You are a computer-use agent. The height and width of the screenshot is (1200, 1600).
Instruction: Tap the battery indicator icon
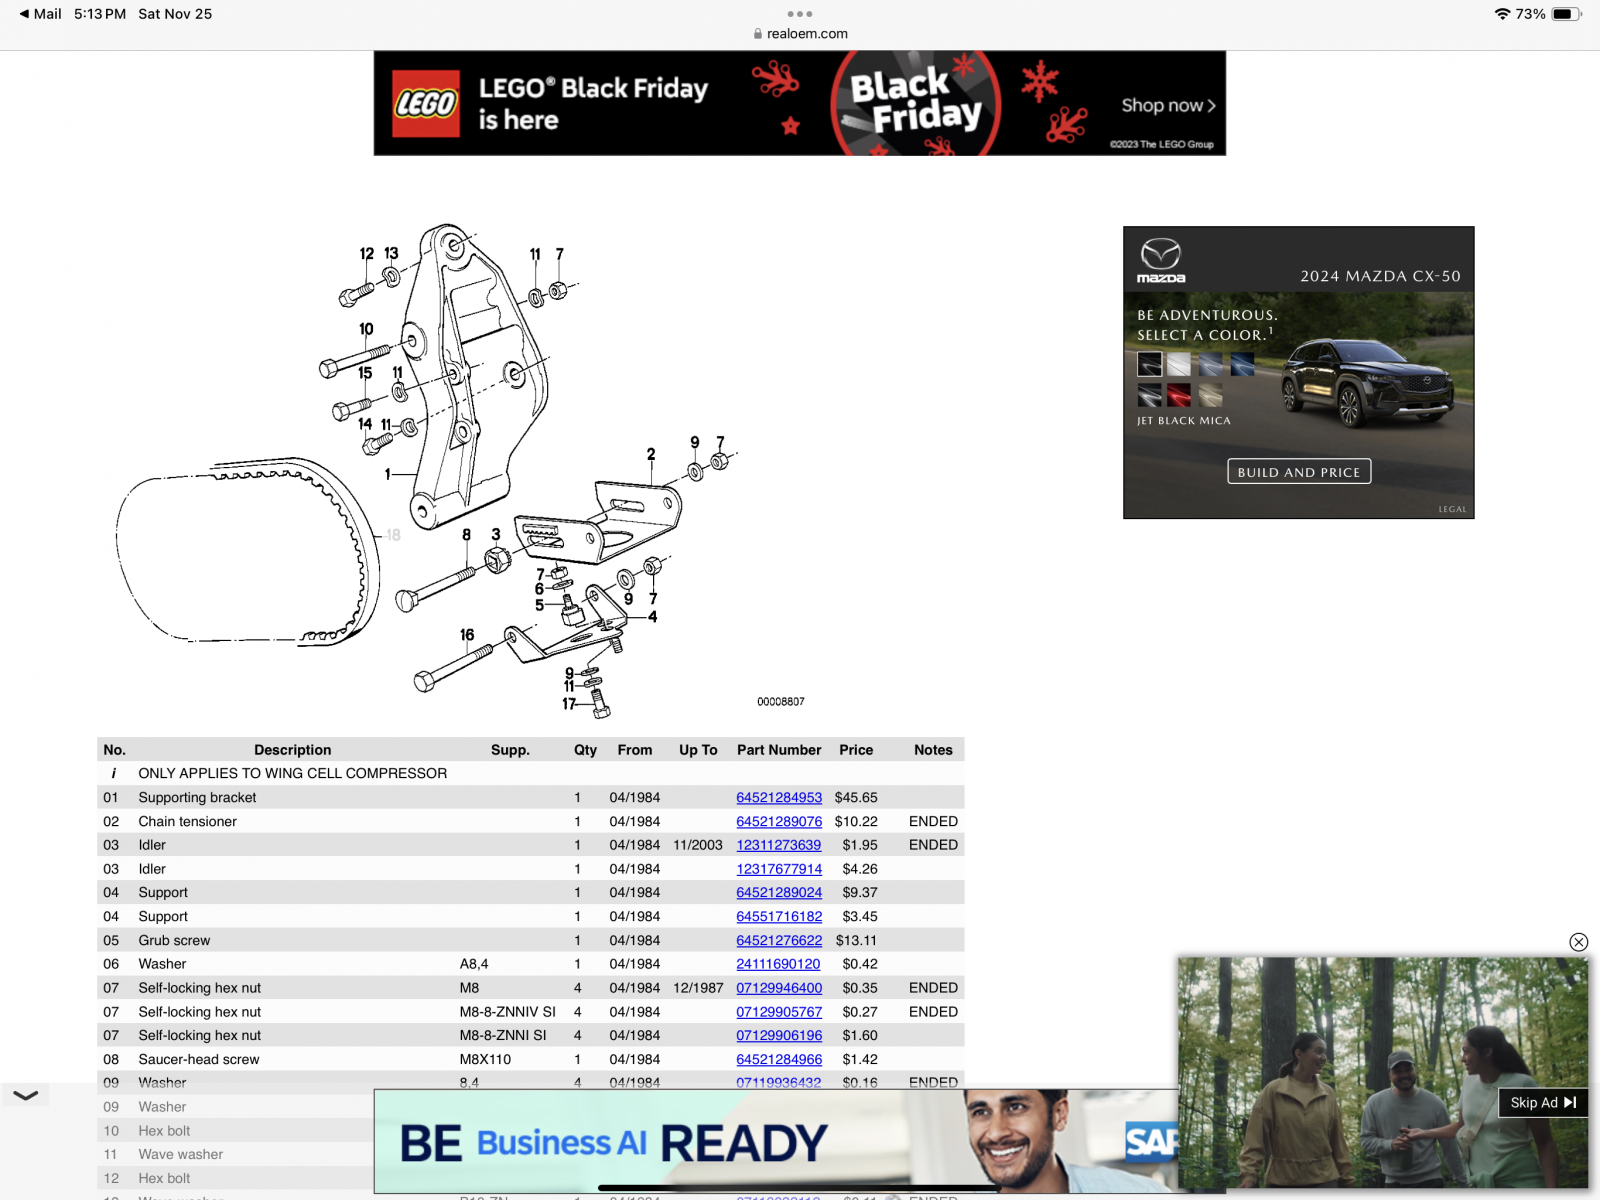pos(1566,14)
